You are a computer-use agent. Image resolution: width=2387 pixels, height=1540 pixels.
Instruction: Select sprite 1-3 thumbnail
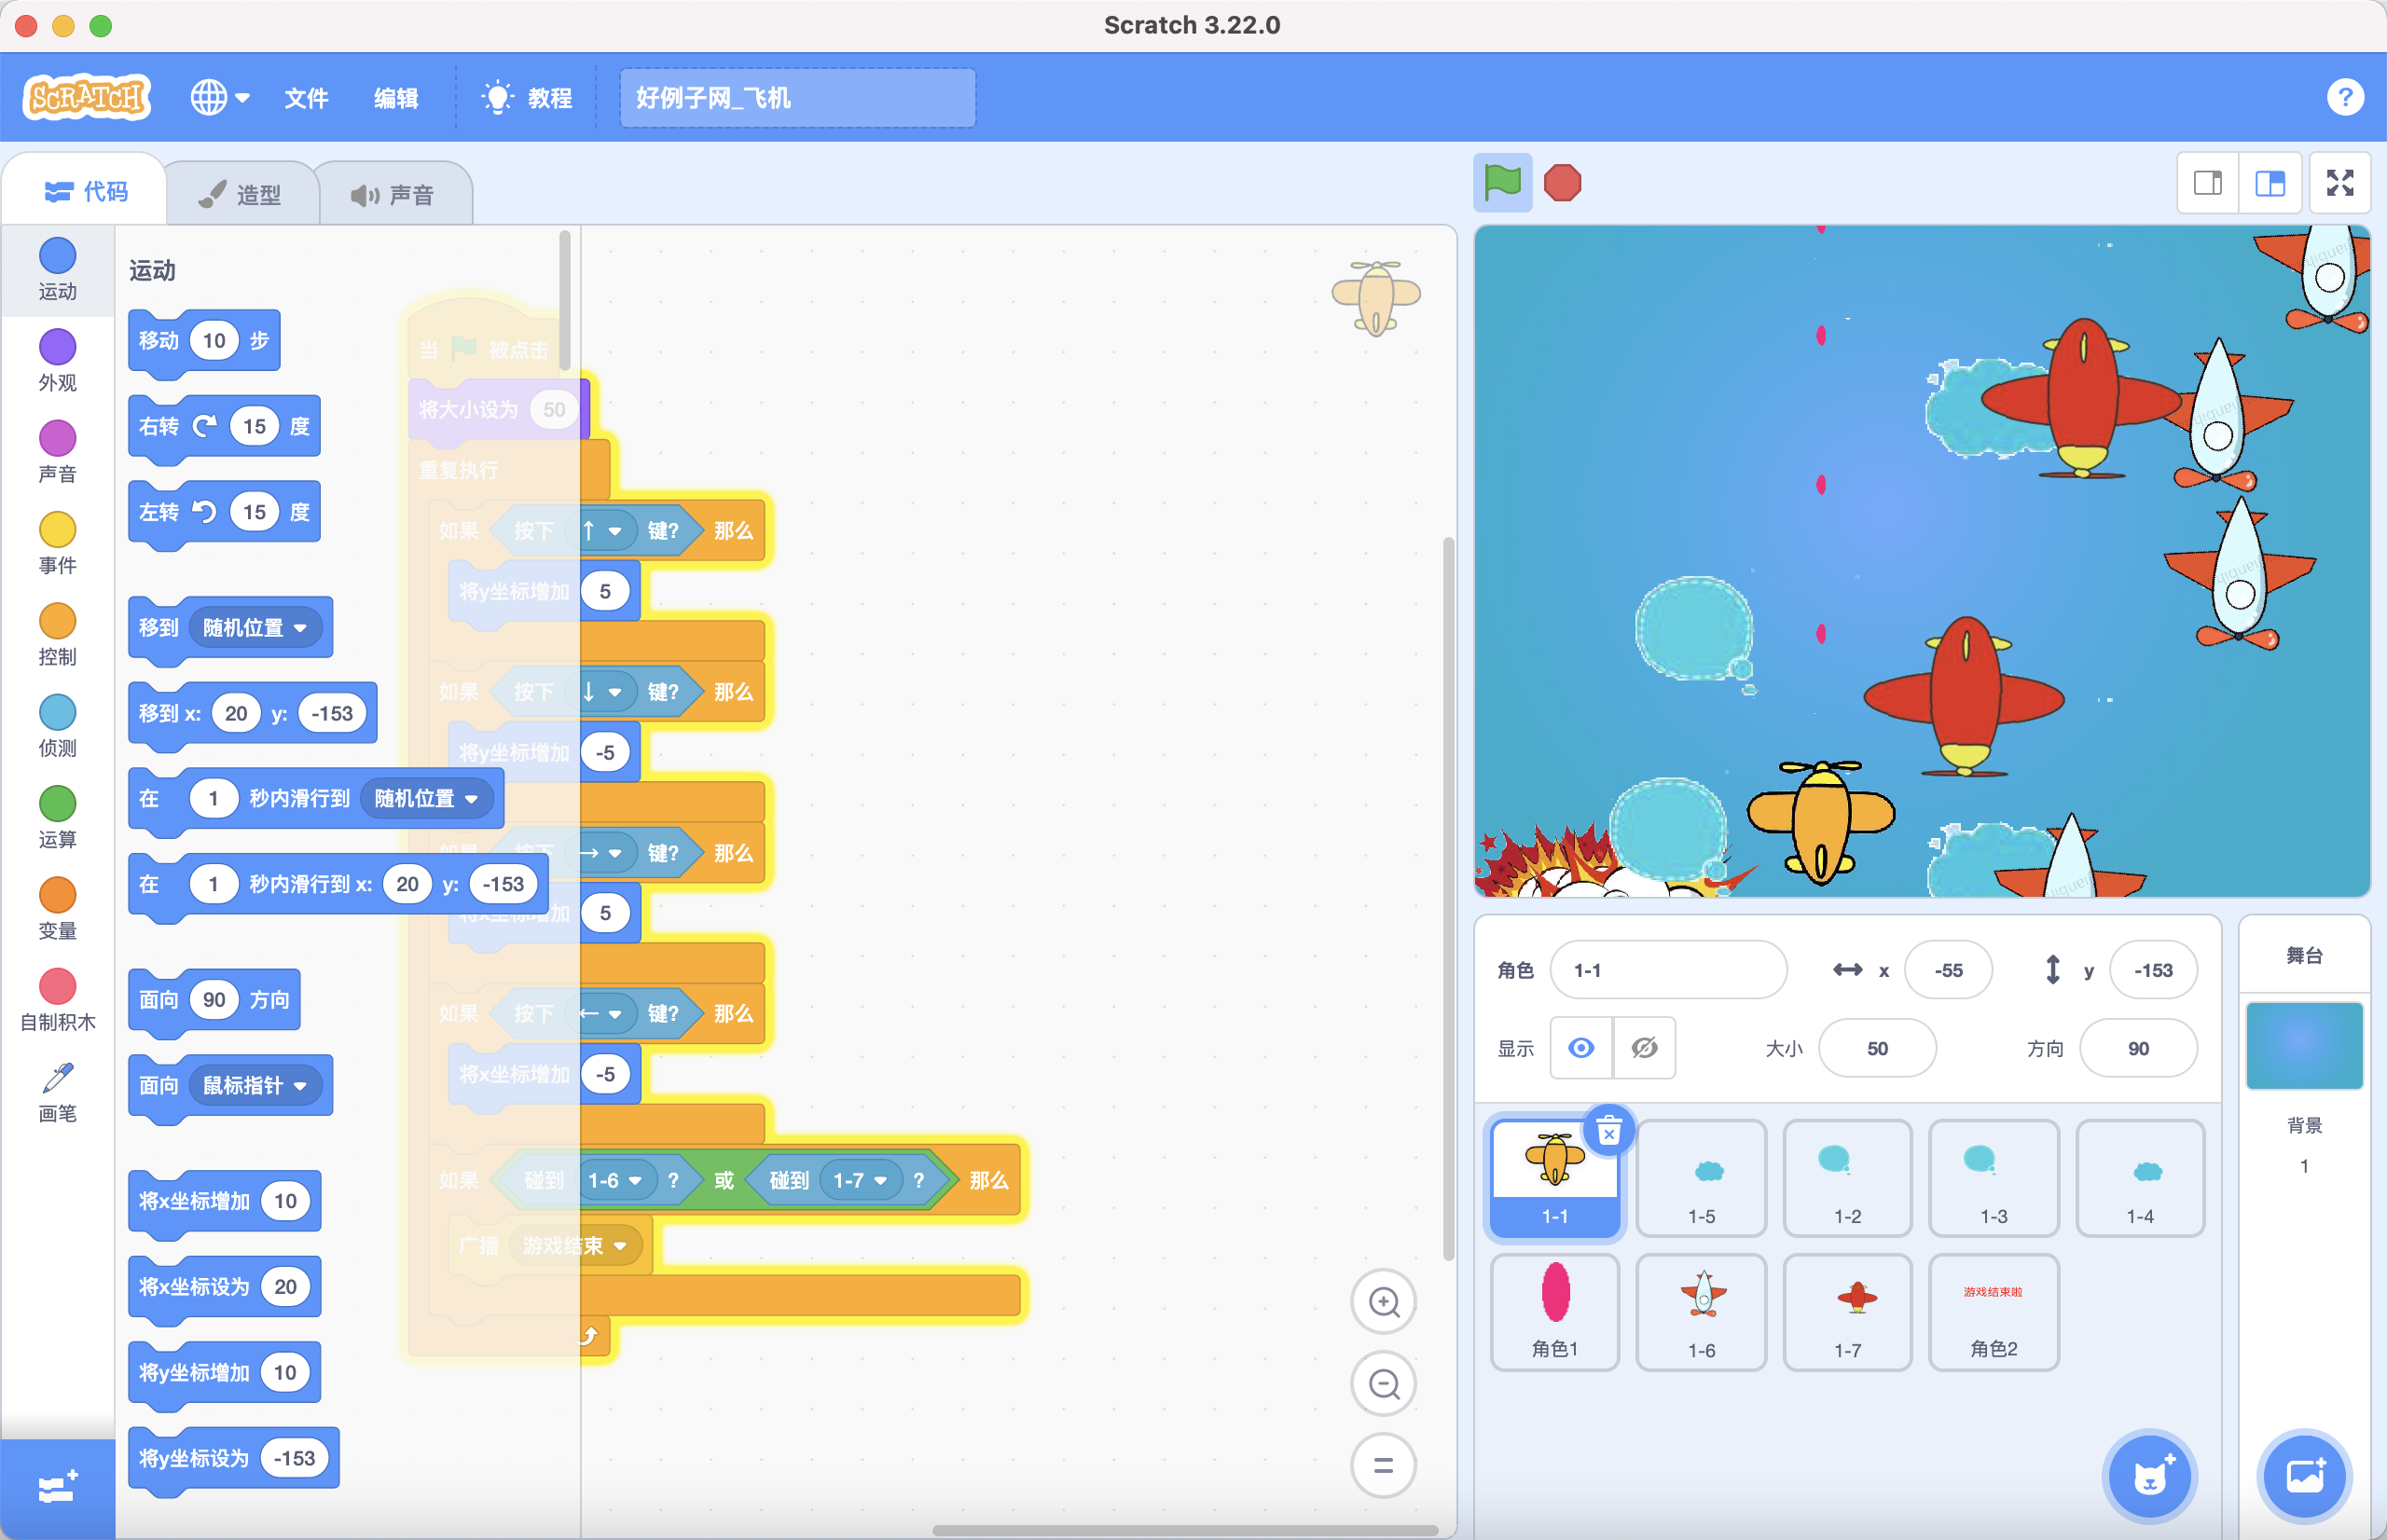click(1993, 1177)
